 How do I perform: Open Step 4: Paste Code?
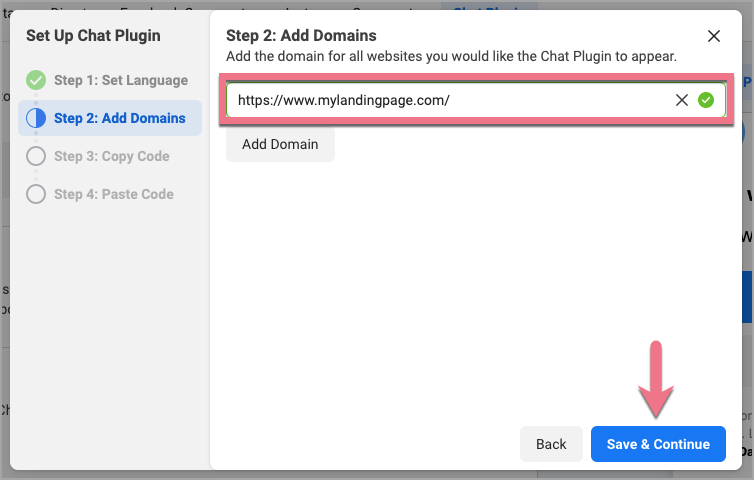pyautogui.click(x=113, y=194)
